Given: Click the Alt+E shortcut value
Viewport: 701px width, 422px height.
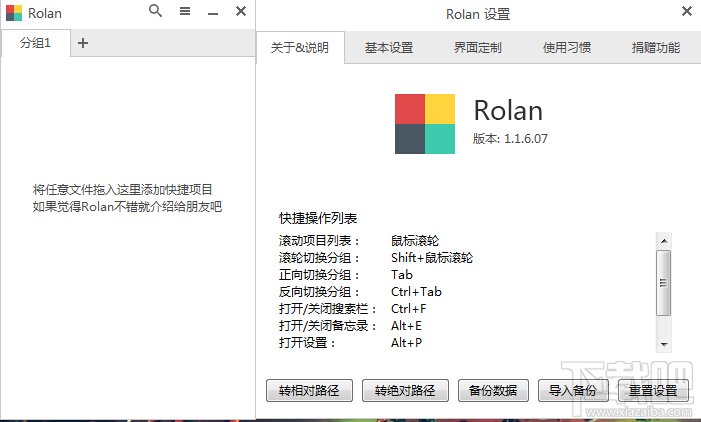Looking at the screenshot, I should pos(406,325).
